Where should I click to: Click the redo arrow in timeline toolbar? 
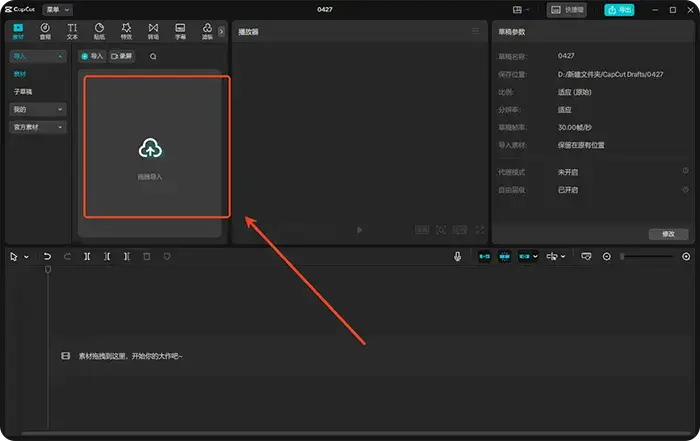click(x=67, y=256)
